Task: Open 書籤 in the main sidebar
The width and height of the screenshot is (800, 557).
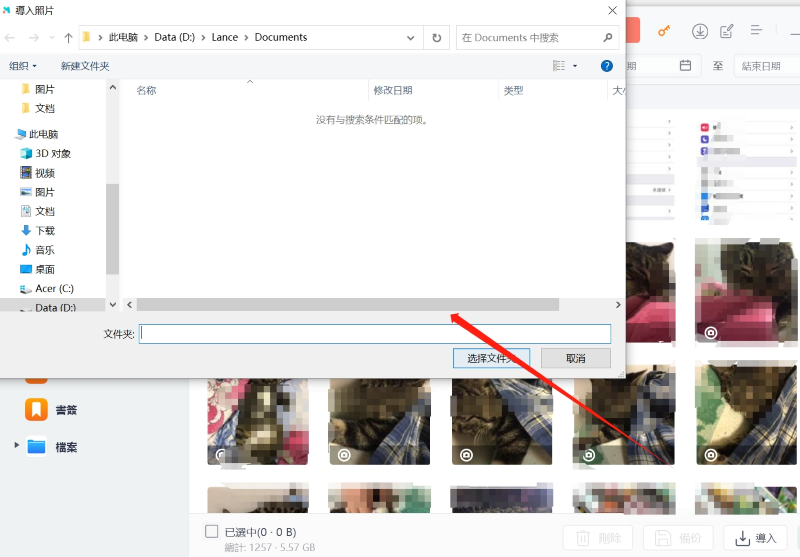Action: tap(51, 410)
